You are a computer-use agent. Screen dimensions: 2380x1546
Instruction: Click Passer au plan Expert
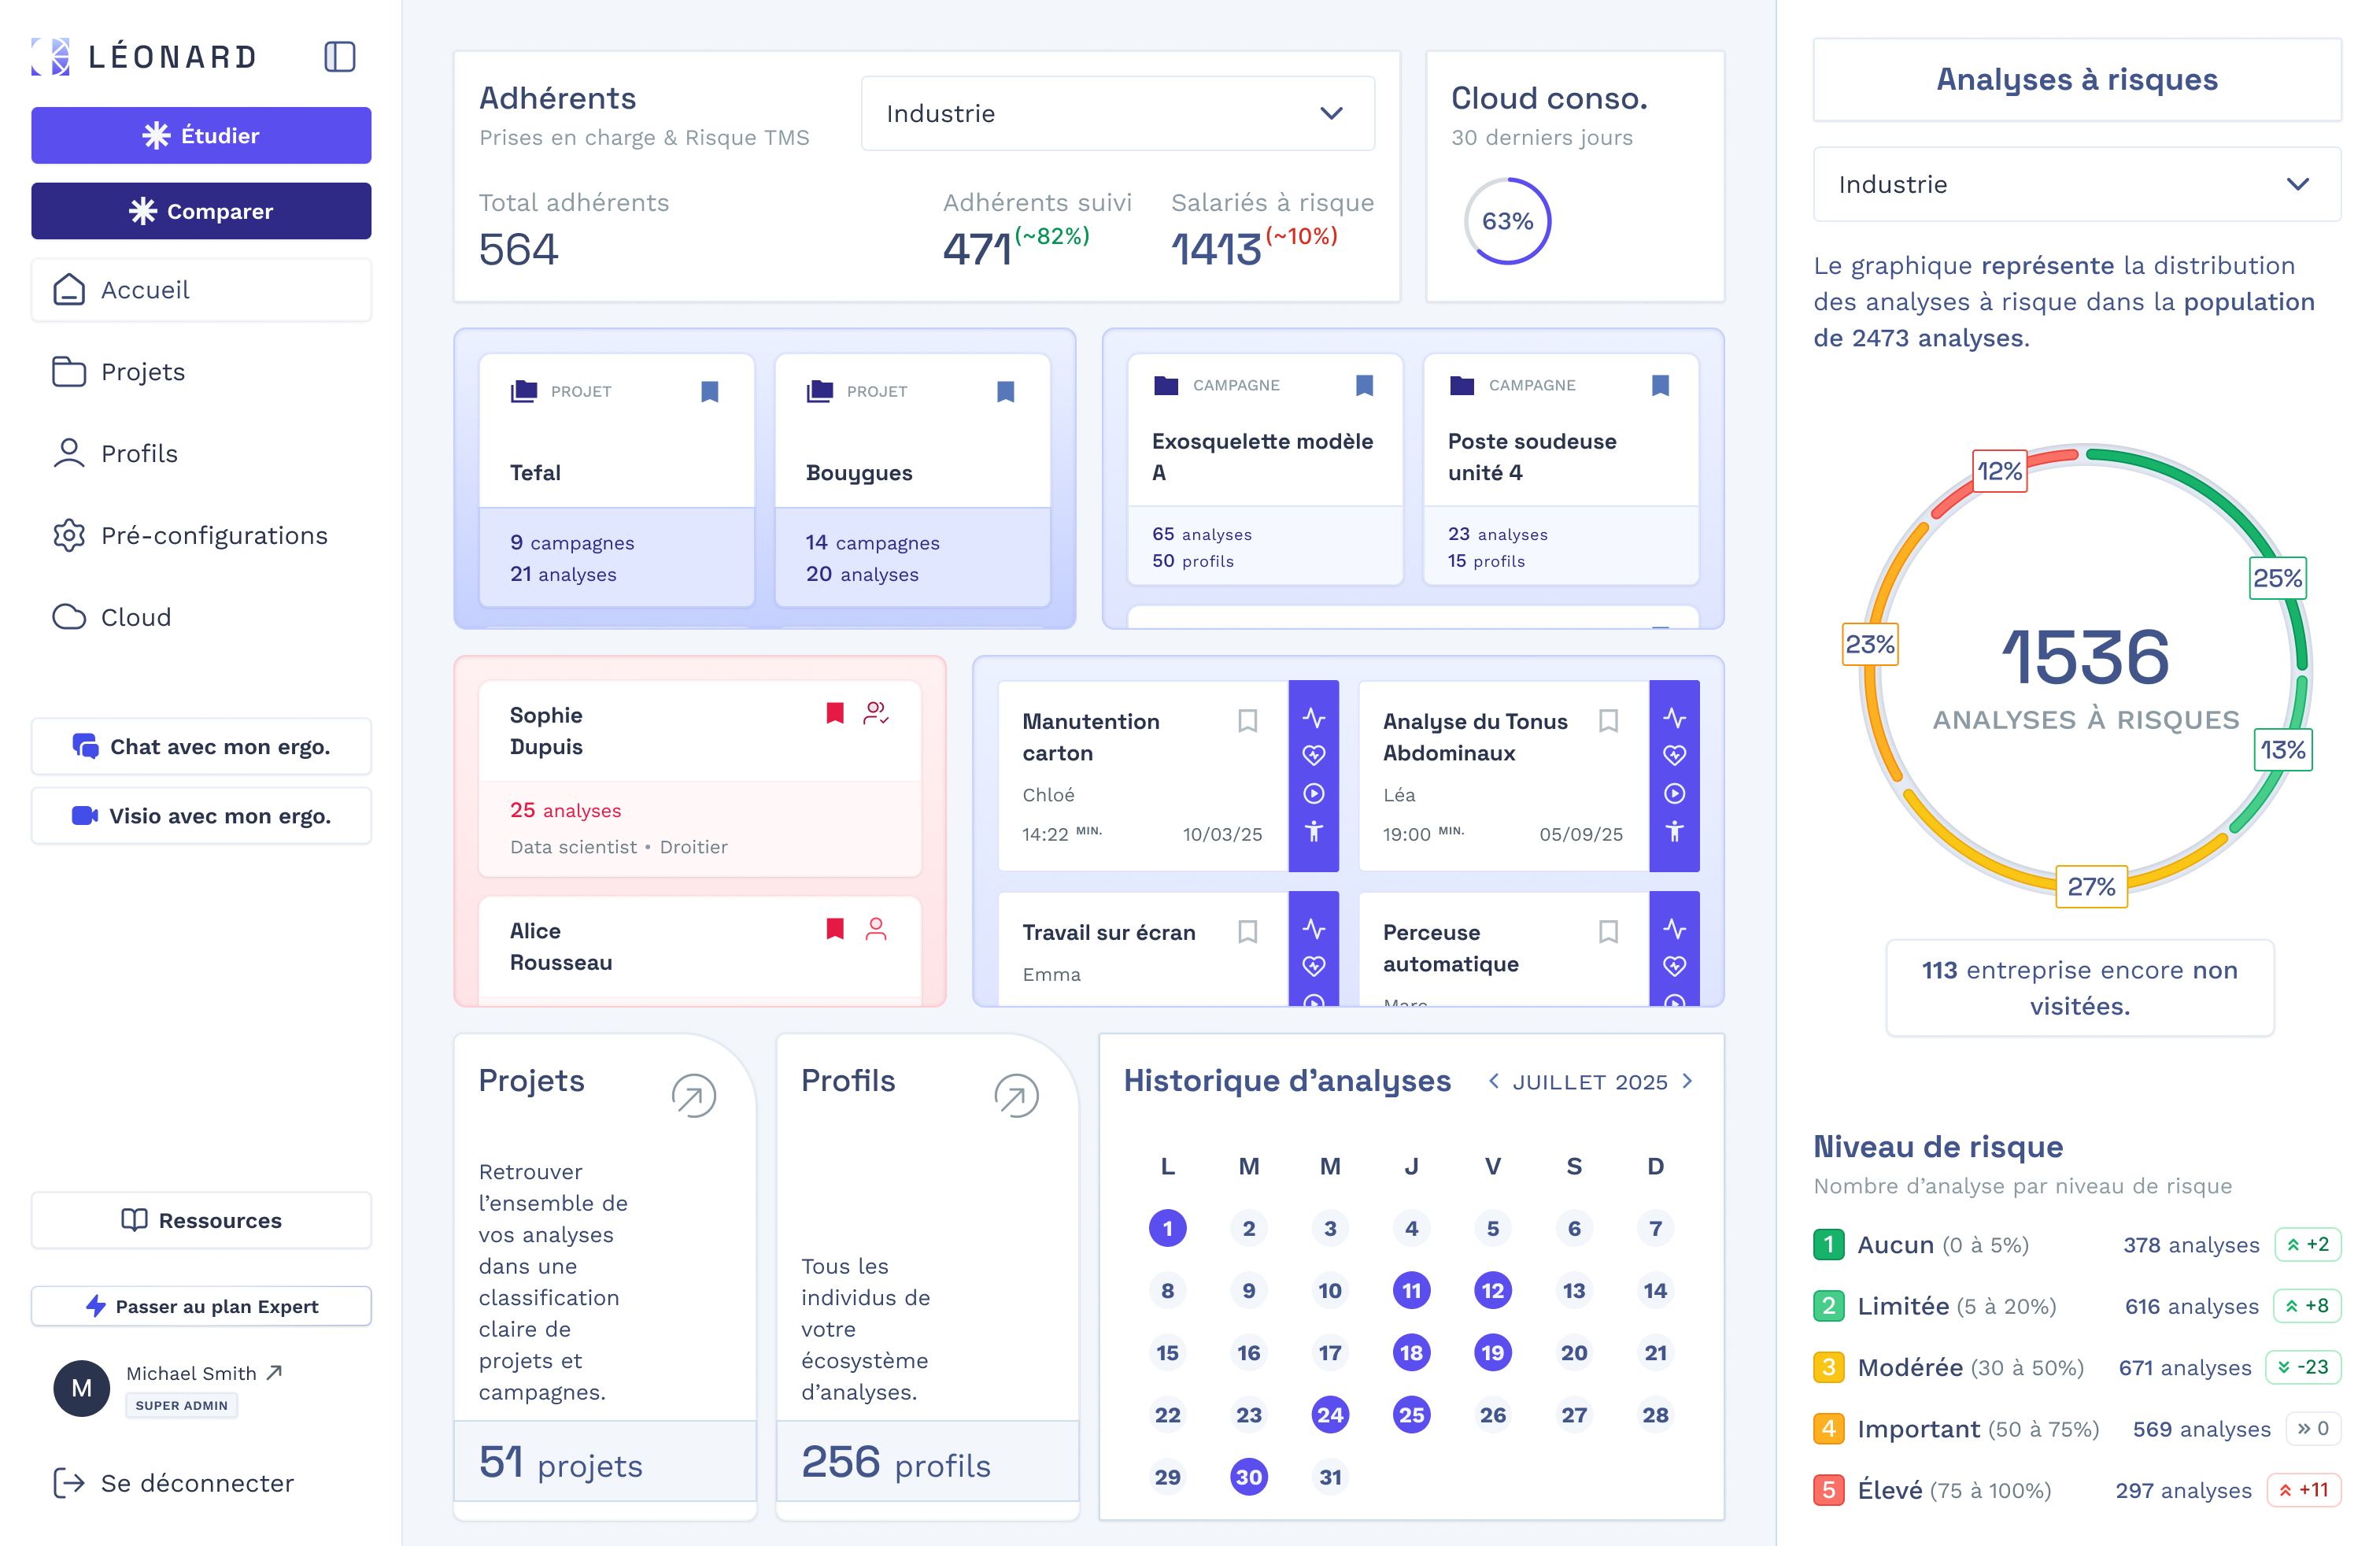[201, 1306]
